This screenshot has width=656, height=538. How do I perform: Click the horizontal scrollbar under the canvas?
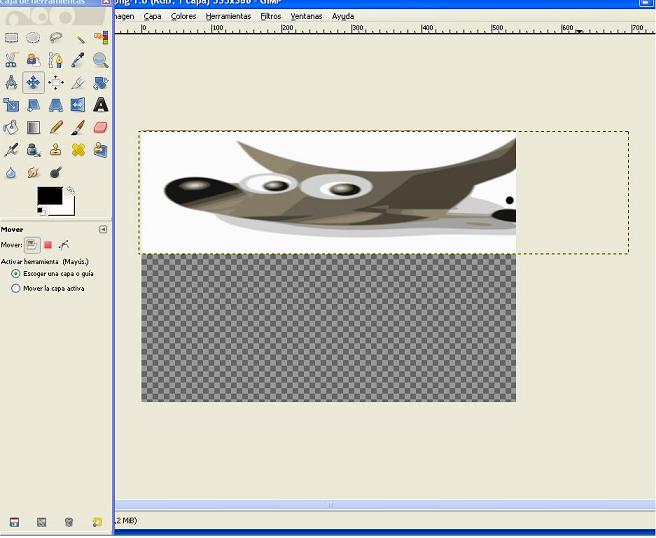(385, 505)
